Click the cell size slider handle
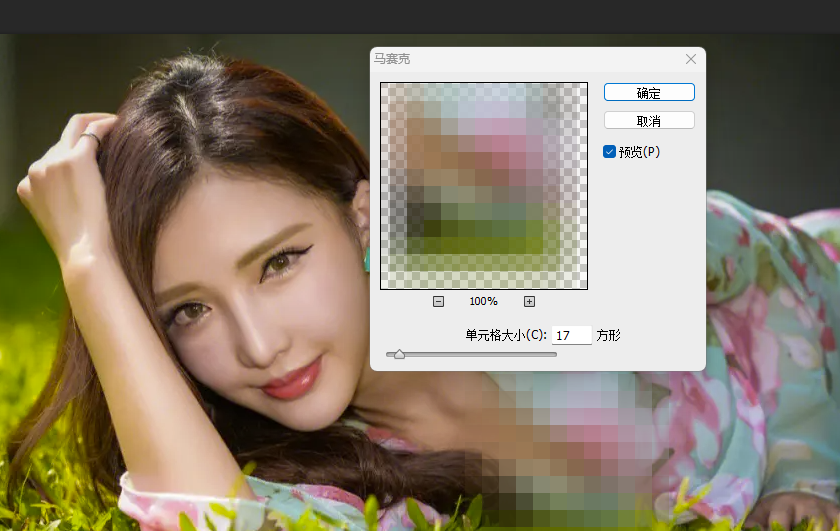840x531 pixels. click(399, 354)
